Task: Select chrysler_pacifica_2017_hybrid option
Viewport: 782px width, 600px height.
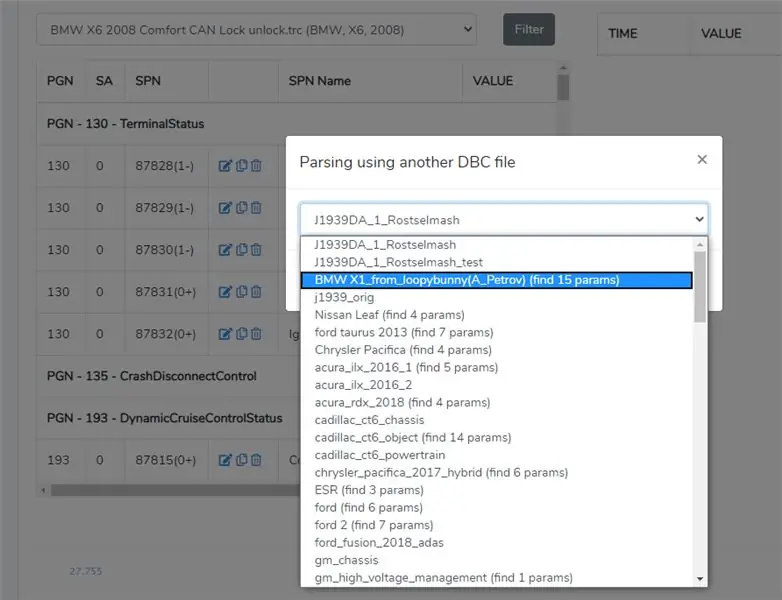Action: [496, 472]
